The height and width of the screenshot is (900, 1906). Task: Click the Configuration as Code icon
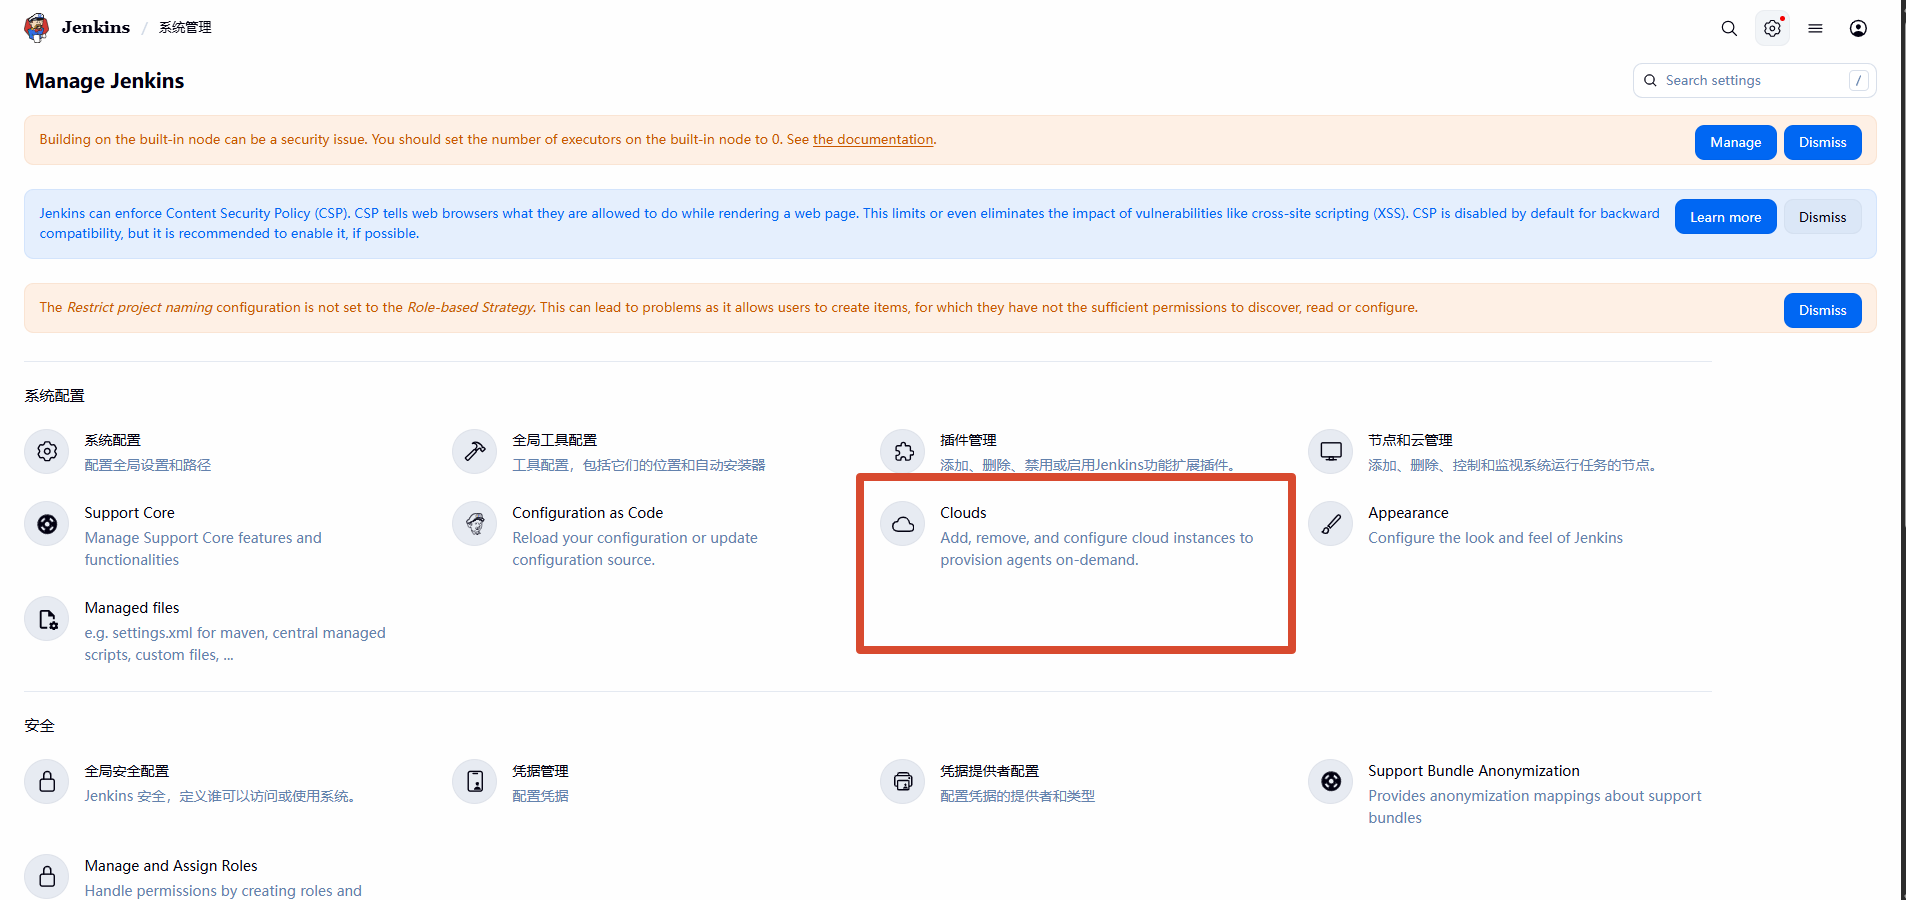pos(475,524)
